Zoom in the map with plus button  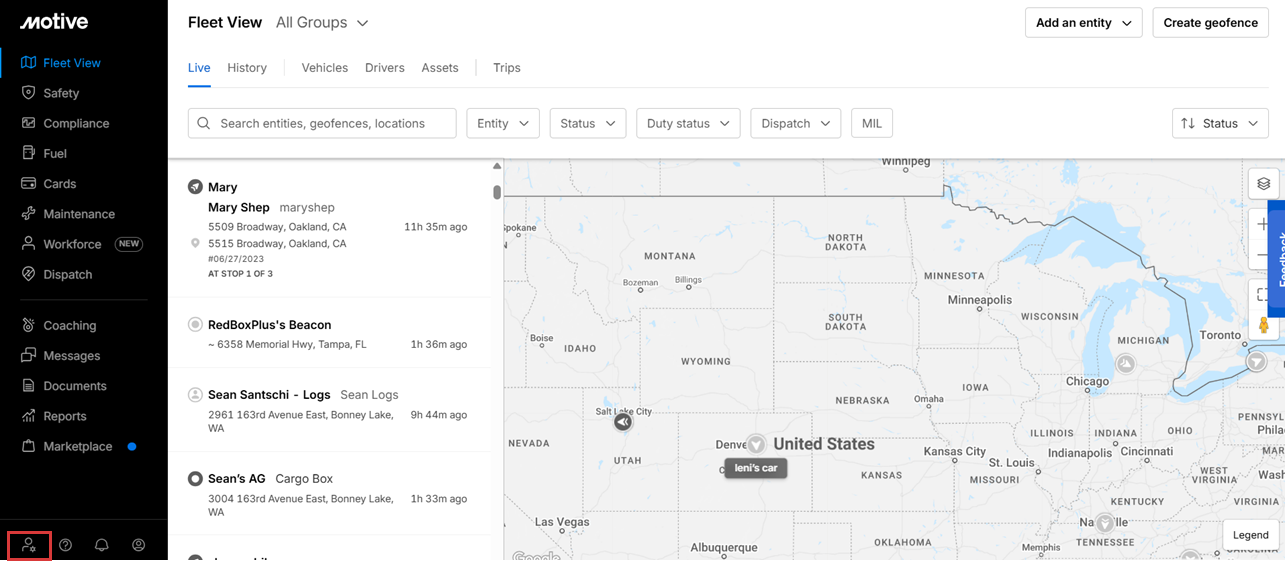coord(1263,225)
